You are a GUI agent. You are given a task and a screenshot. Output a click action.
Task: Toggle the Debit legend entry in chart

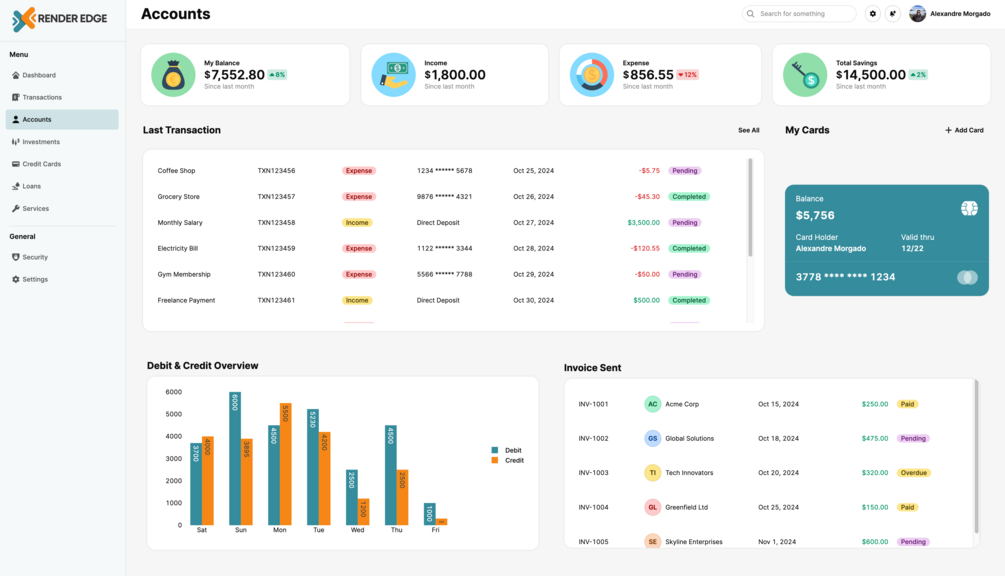[x=506, y=450]
